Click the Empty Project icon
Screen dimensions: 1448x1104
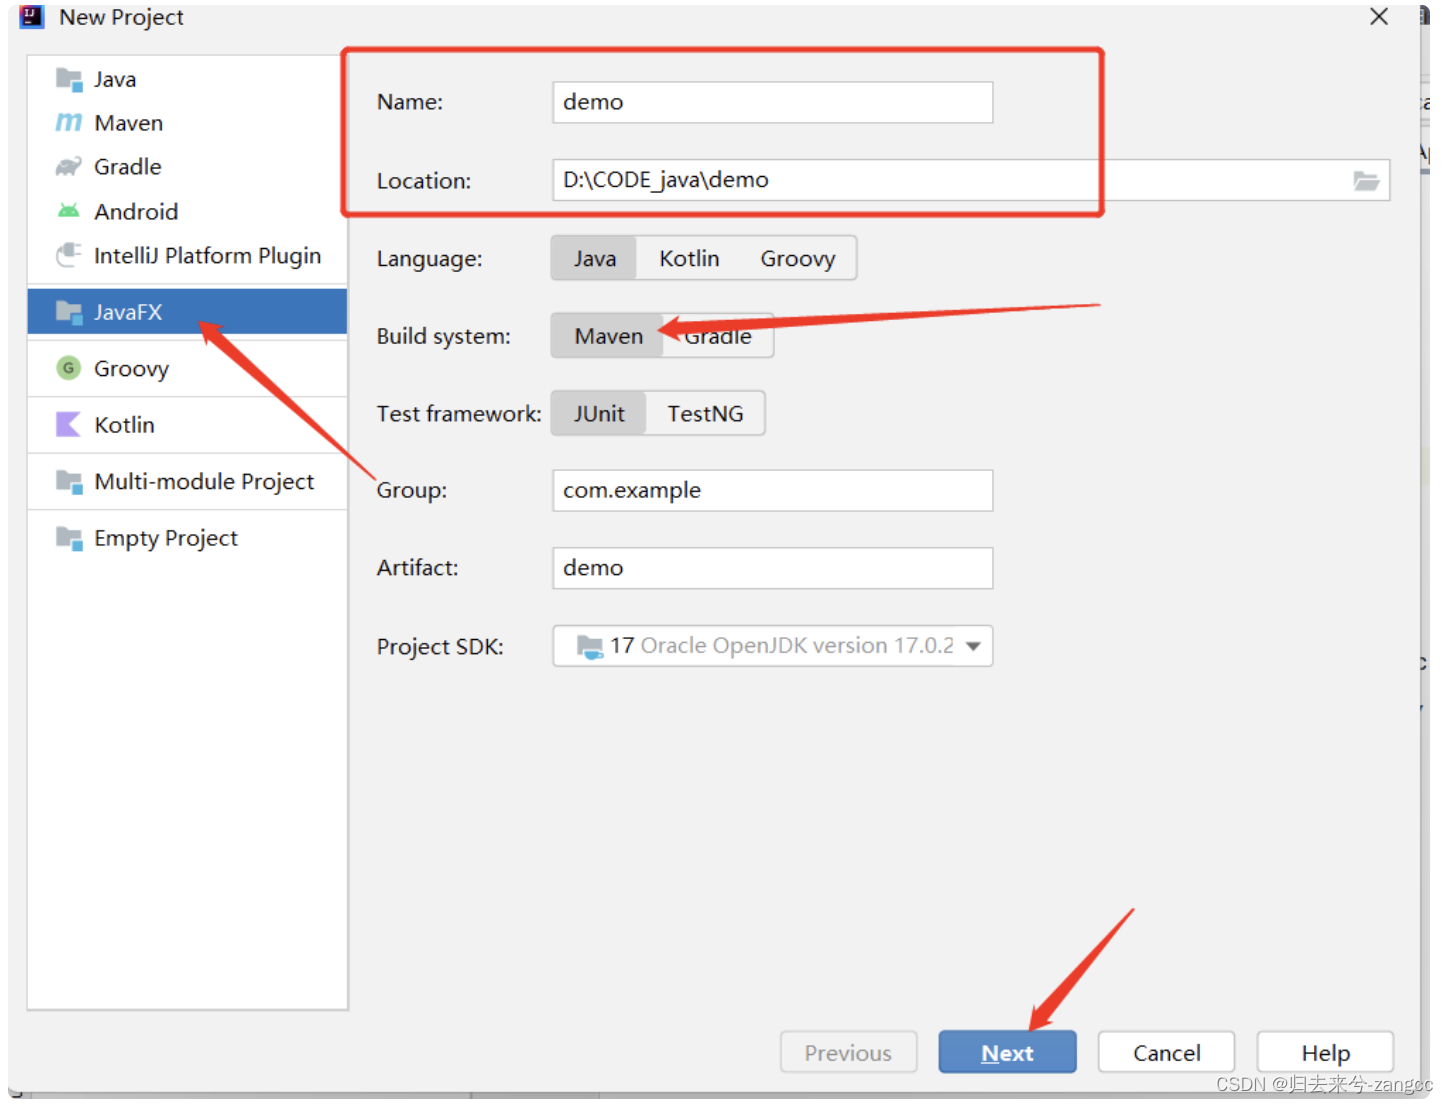[69, 538]
